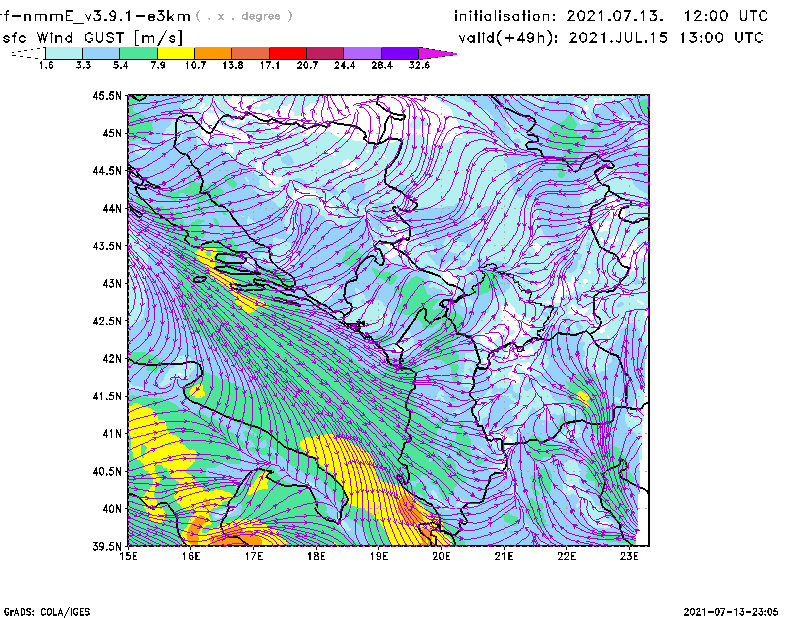This screenshot has width=800, height=618.
Task: Click the legend value 13.8
Action: tap(233, 65)
